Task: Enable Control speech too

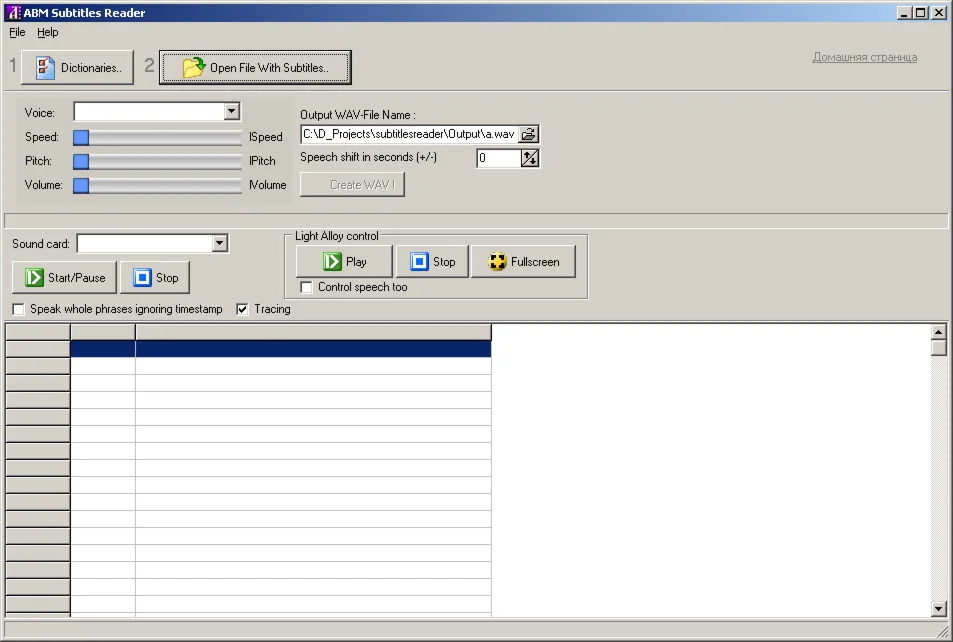Action: pyautogui.click(x=306, y=287)
